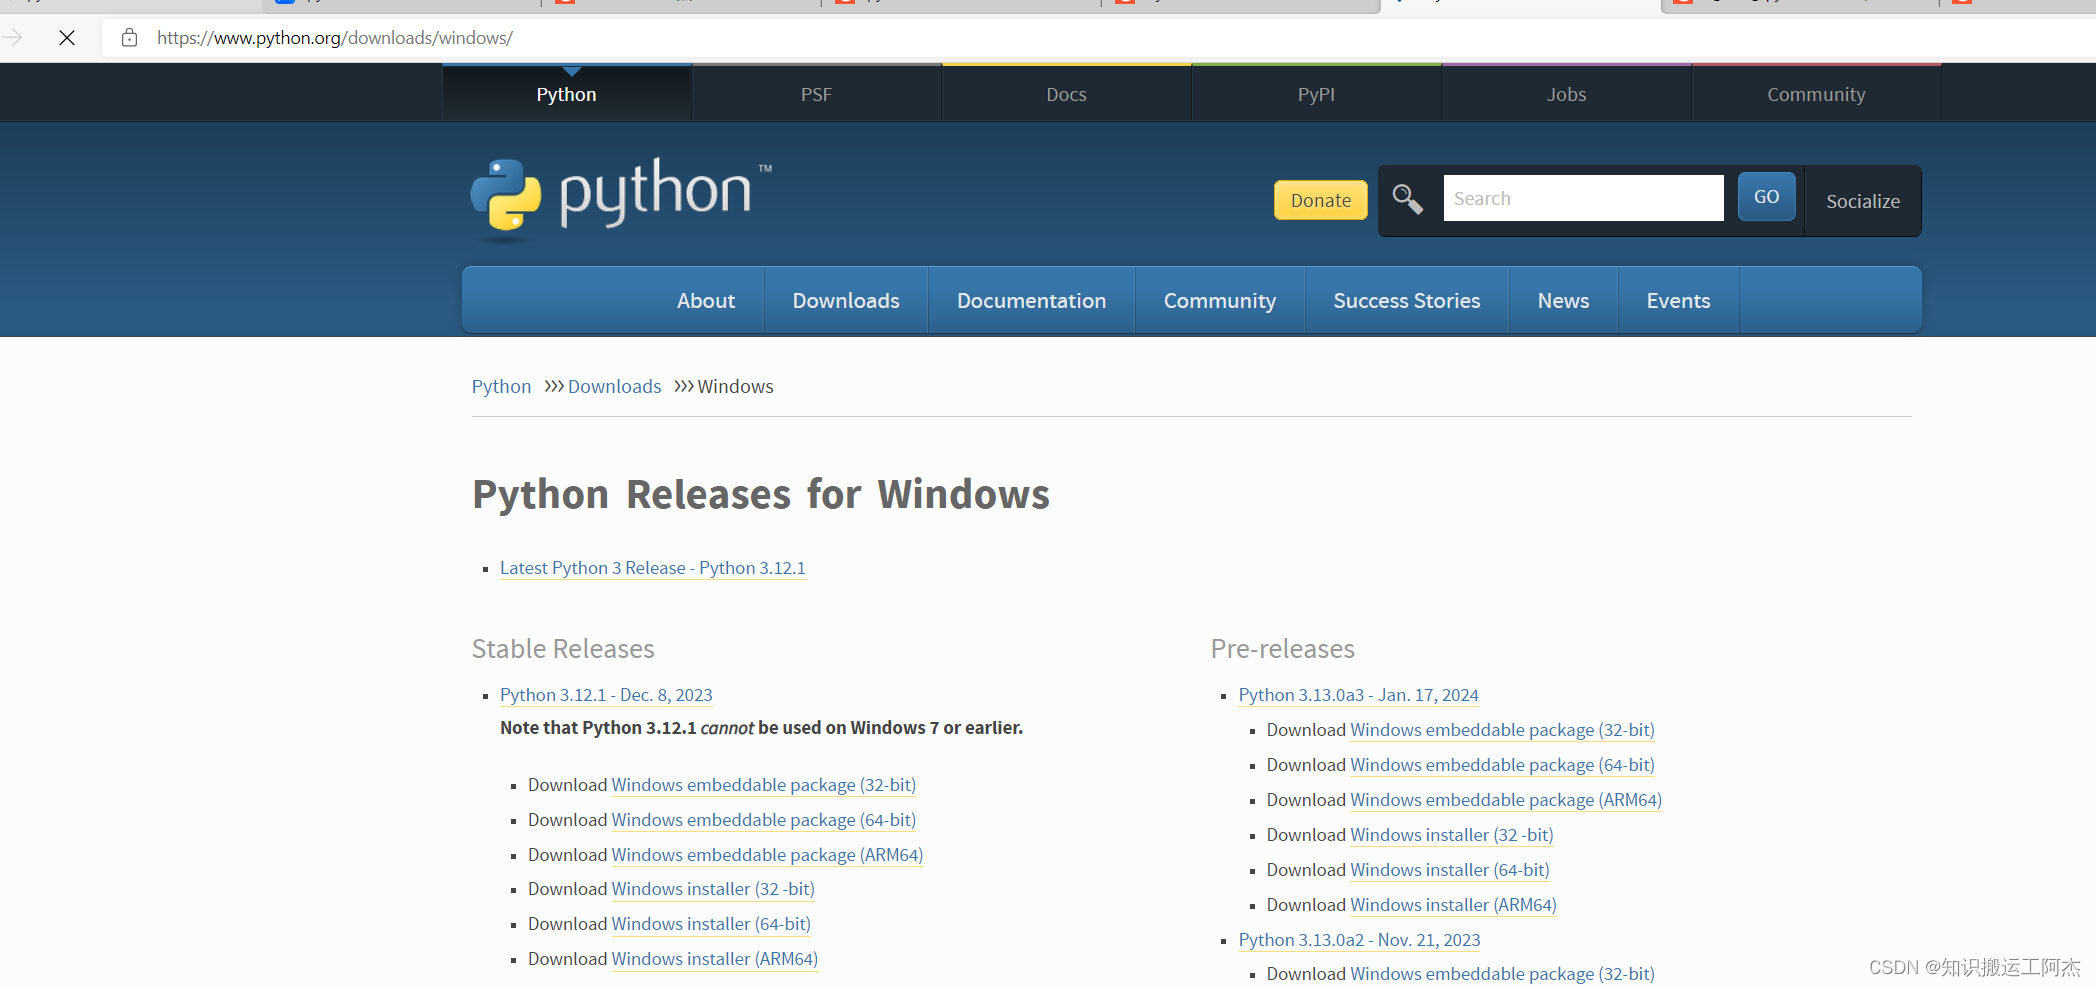Image resolution: width=2096 pixels, height=986 pixels.
Task: Open the About main menu
Action: point(706,300)
